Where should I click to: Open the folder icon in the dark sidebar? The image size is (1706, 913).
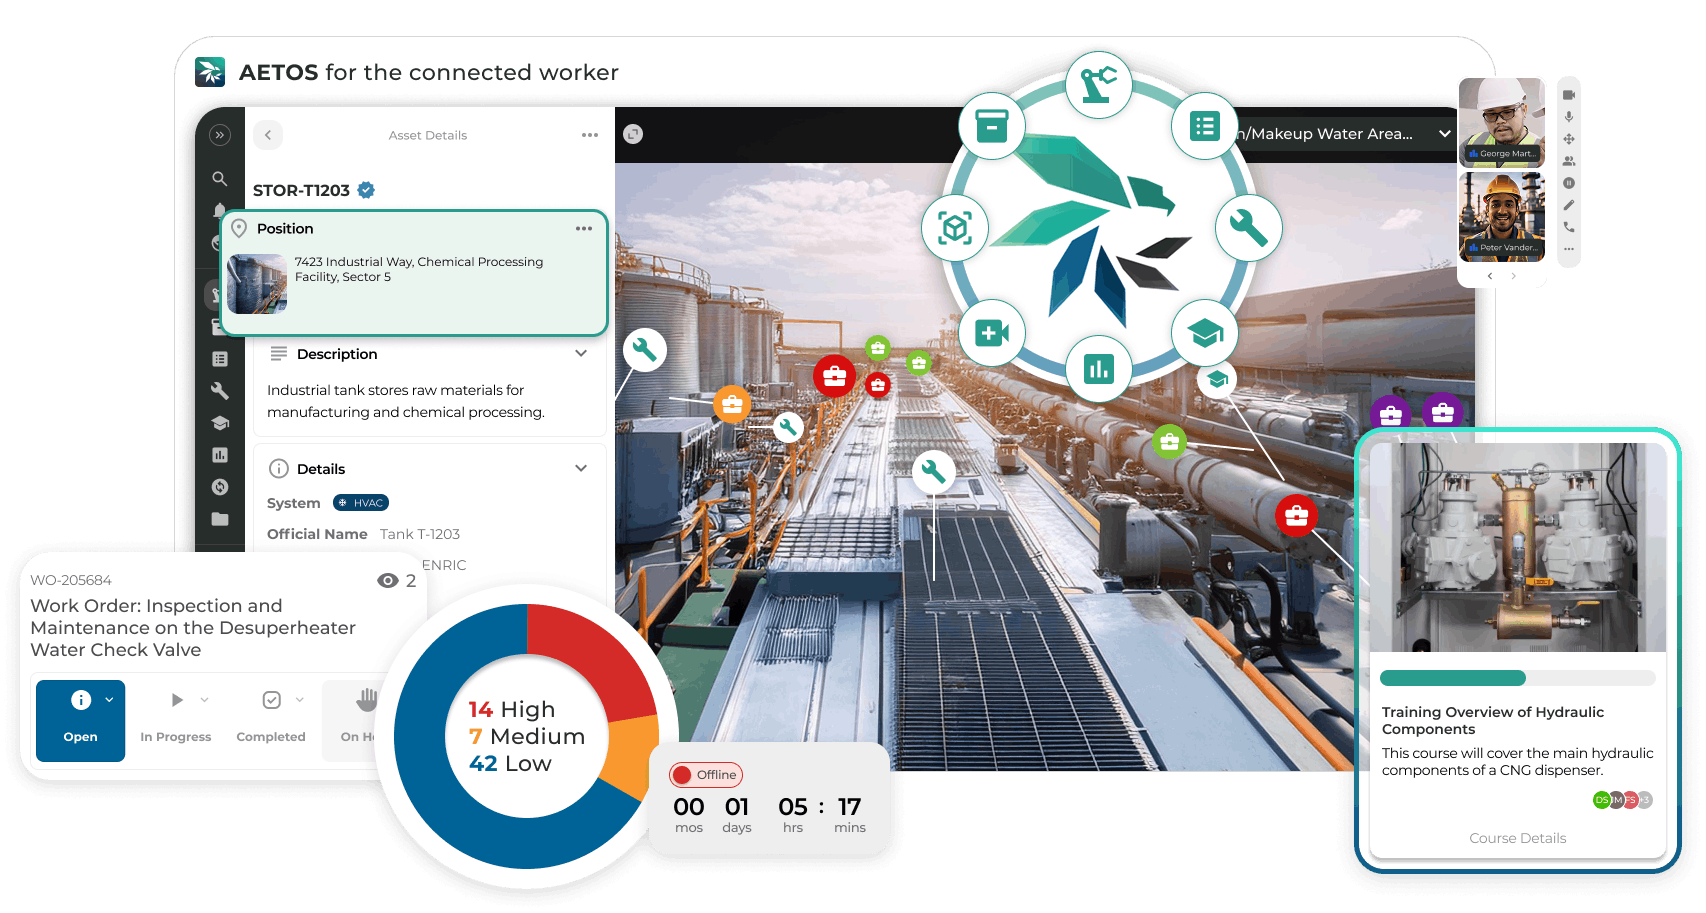220,519
